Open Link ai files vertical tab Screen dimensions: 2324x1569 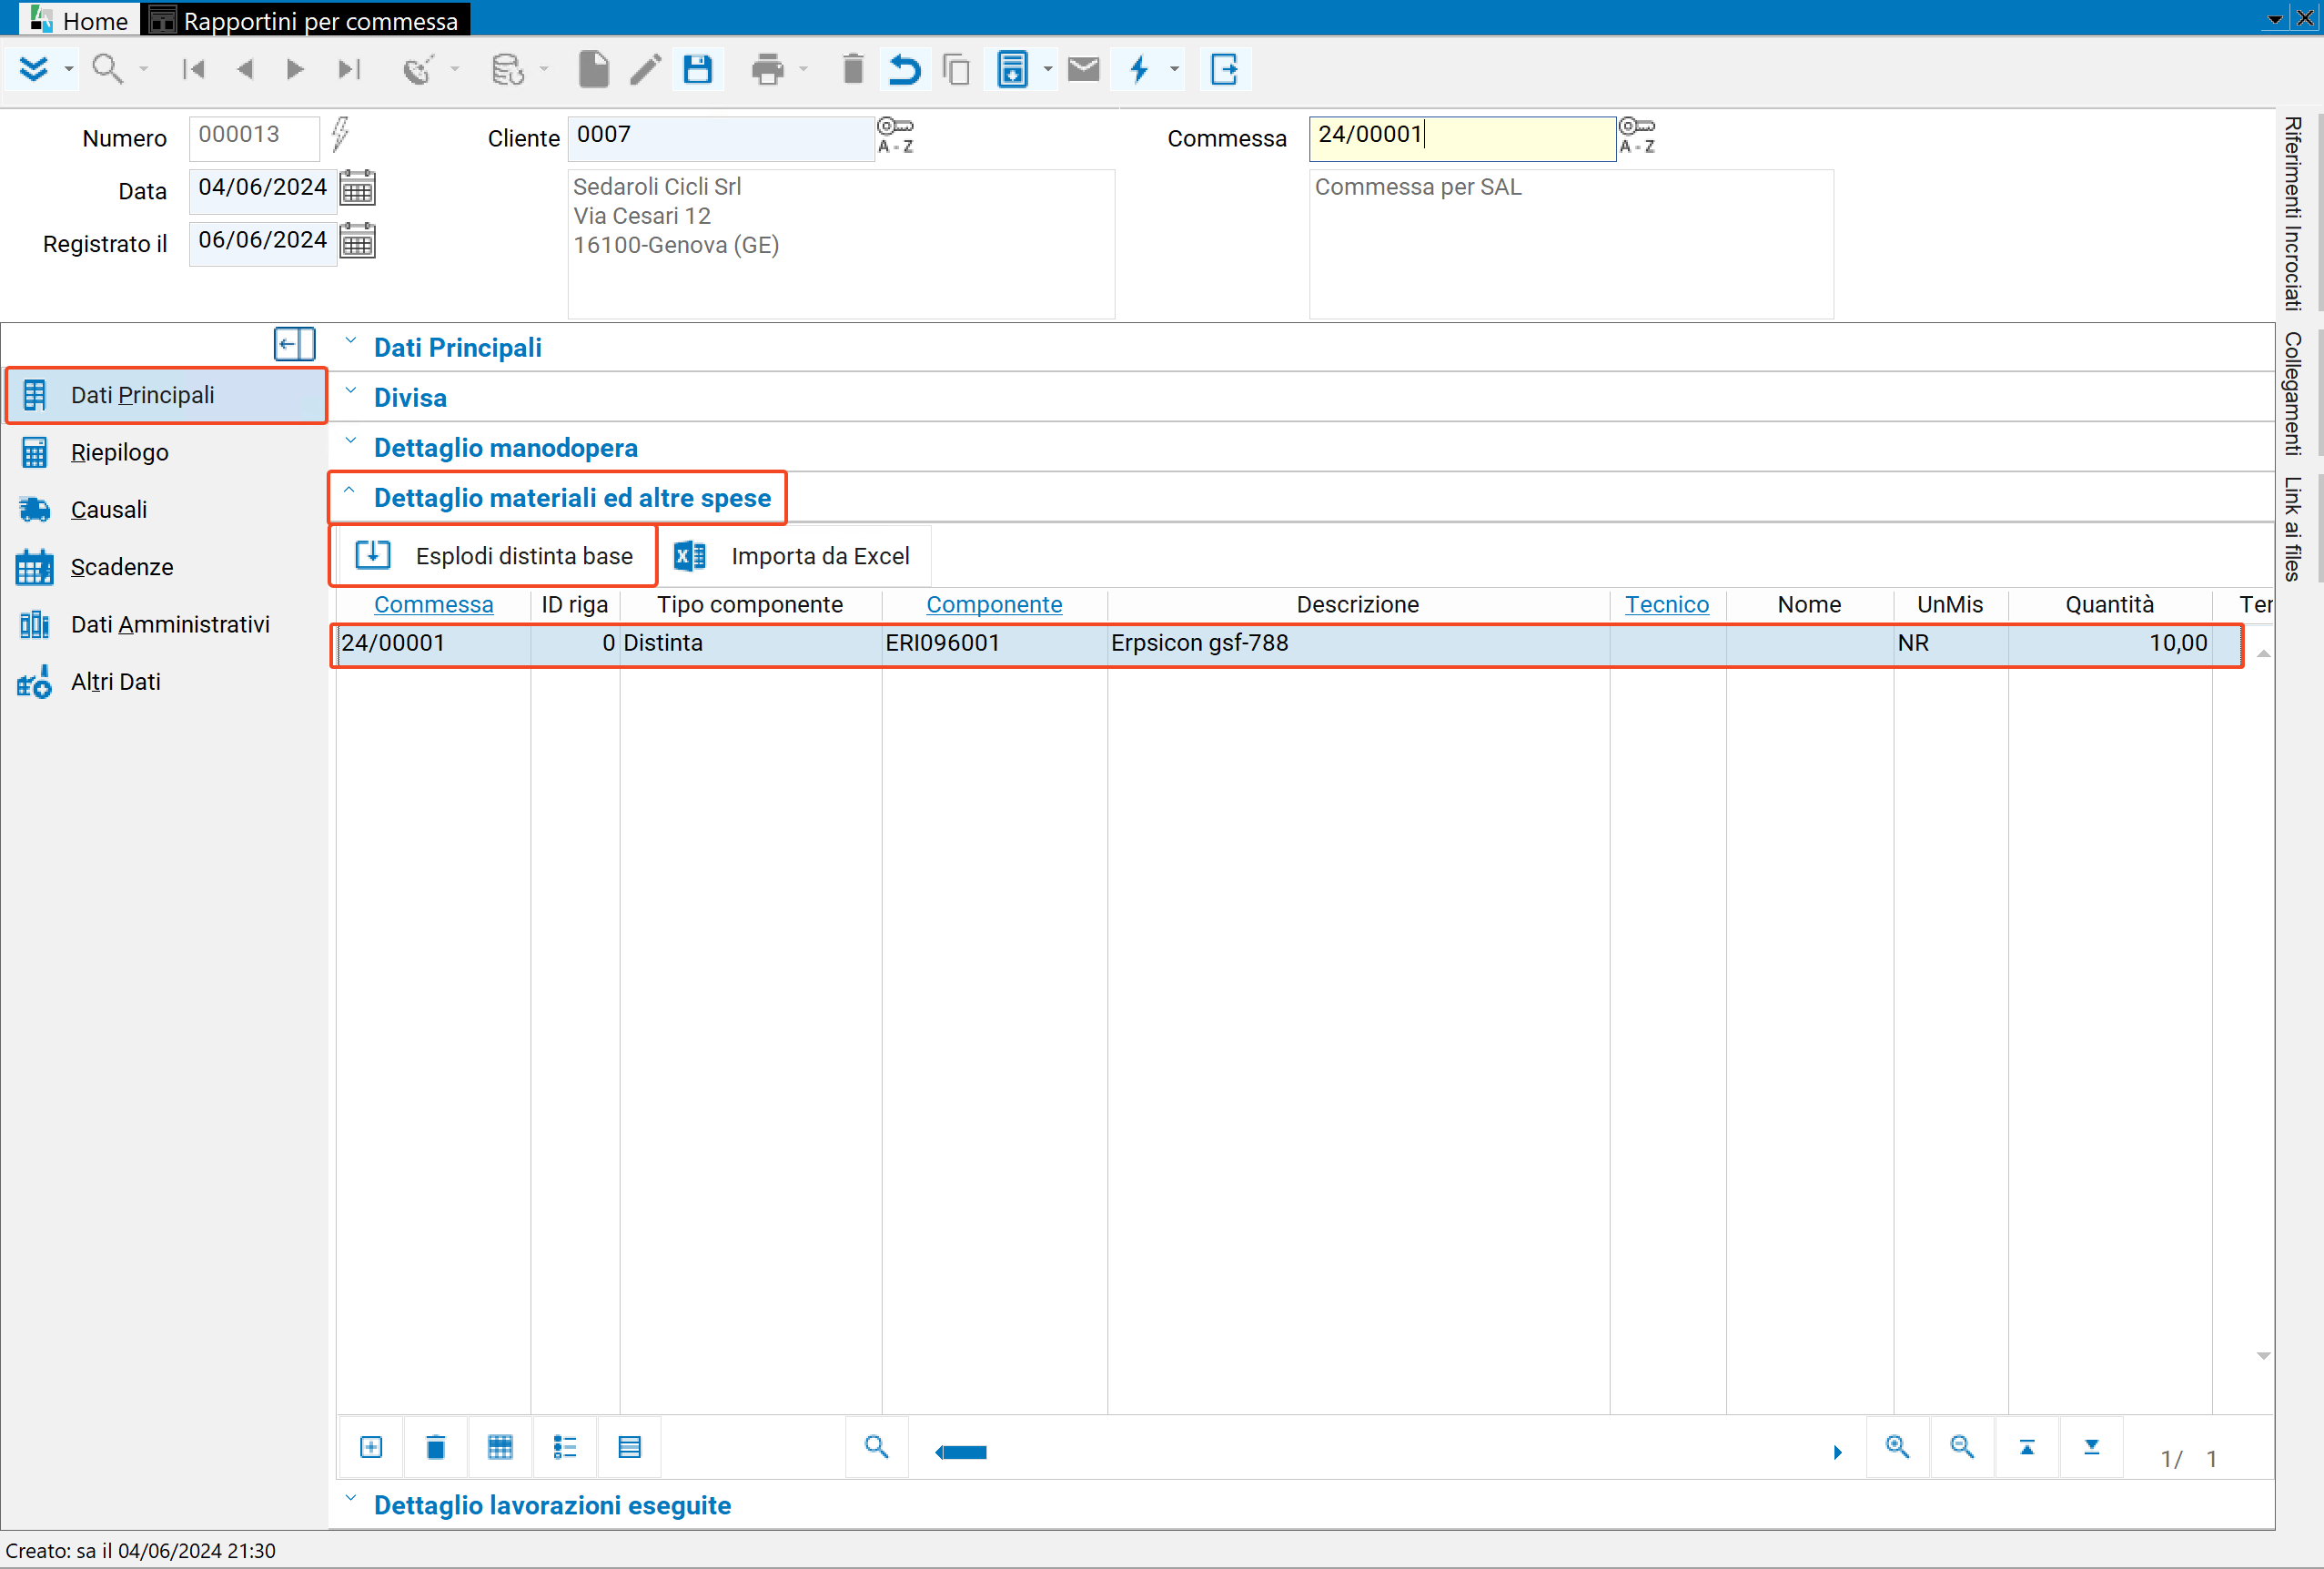pos(2294,529)
